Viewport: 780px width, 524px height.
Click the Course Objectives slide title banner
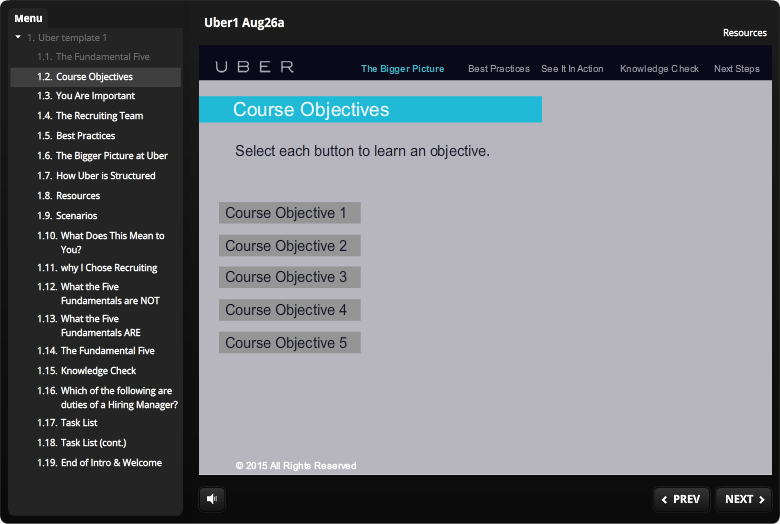(x=370, y=109)
